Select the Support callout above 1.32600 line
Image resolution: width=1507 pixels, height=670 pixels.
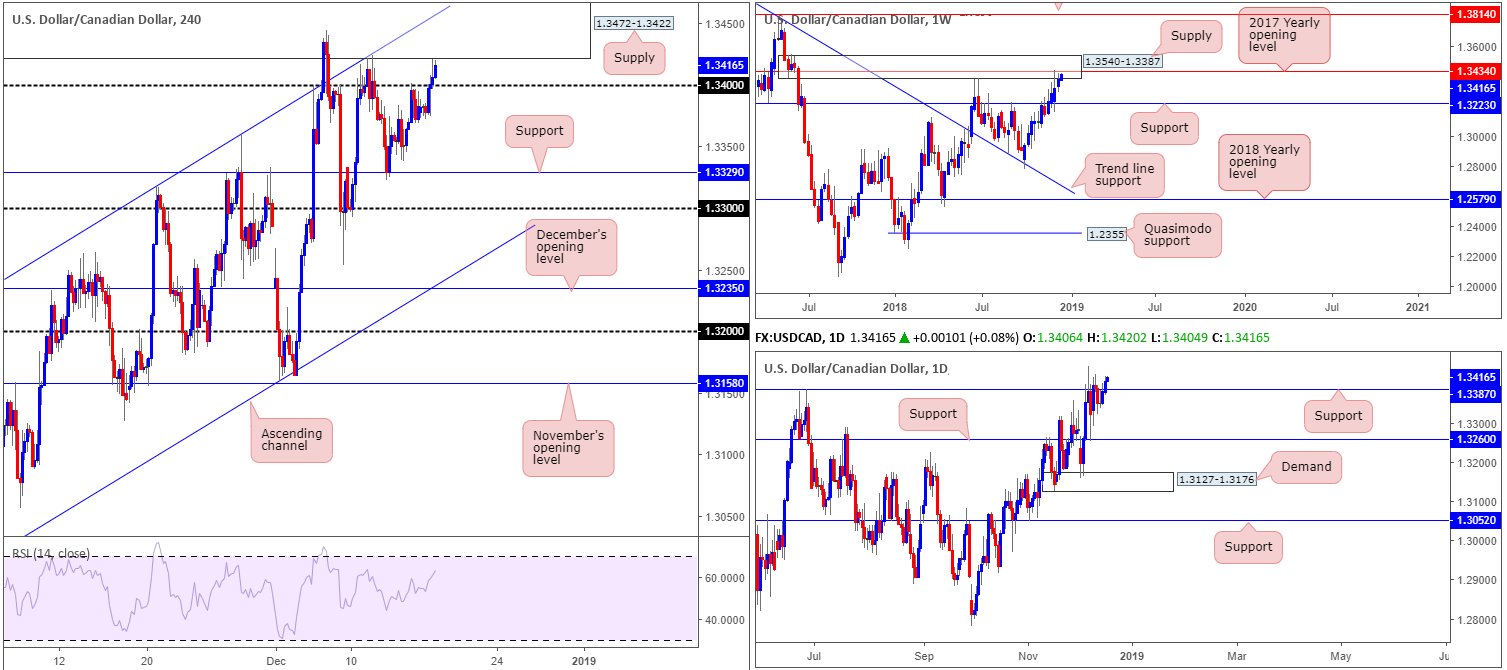tap(934, 414)
